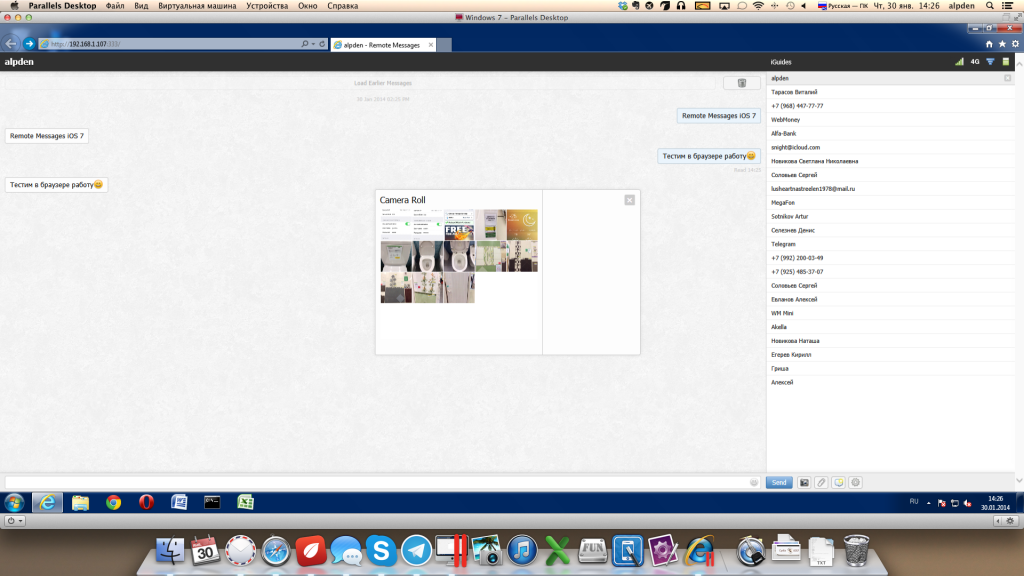Open the address bar dropdown arrow
Image resolution: width=1024 pixels, height=576 pixels.
[x=313, y=44]
